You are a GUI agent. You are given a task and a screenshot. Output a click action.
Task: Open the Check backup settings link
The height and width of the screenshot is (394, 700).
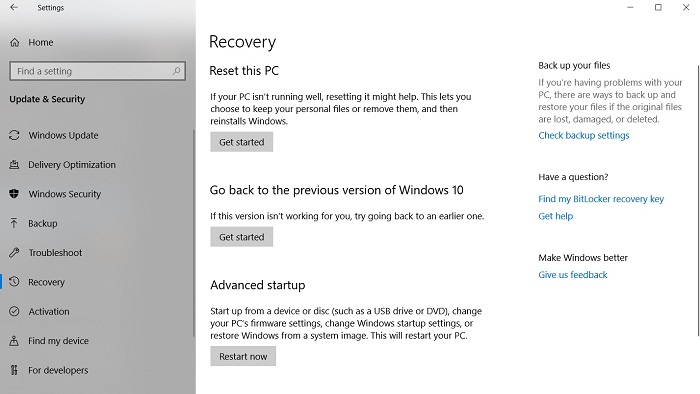click(x=583, y=135)
